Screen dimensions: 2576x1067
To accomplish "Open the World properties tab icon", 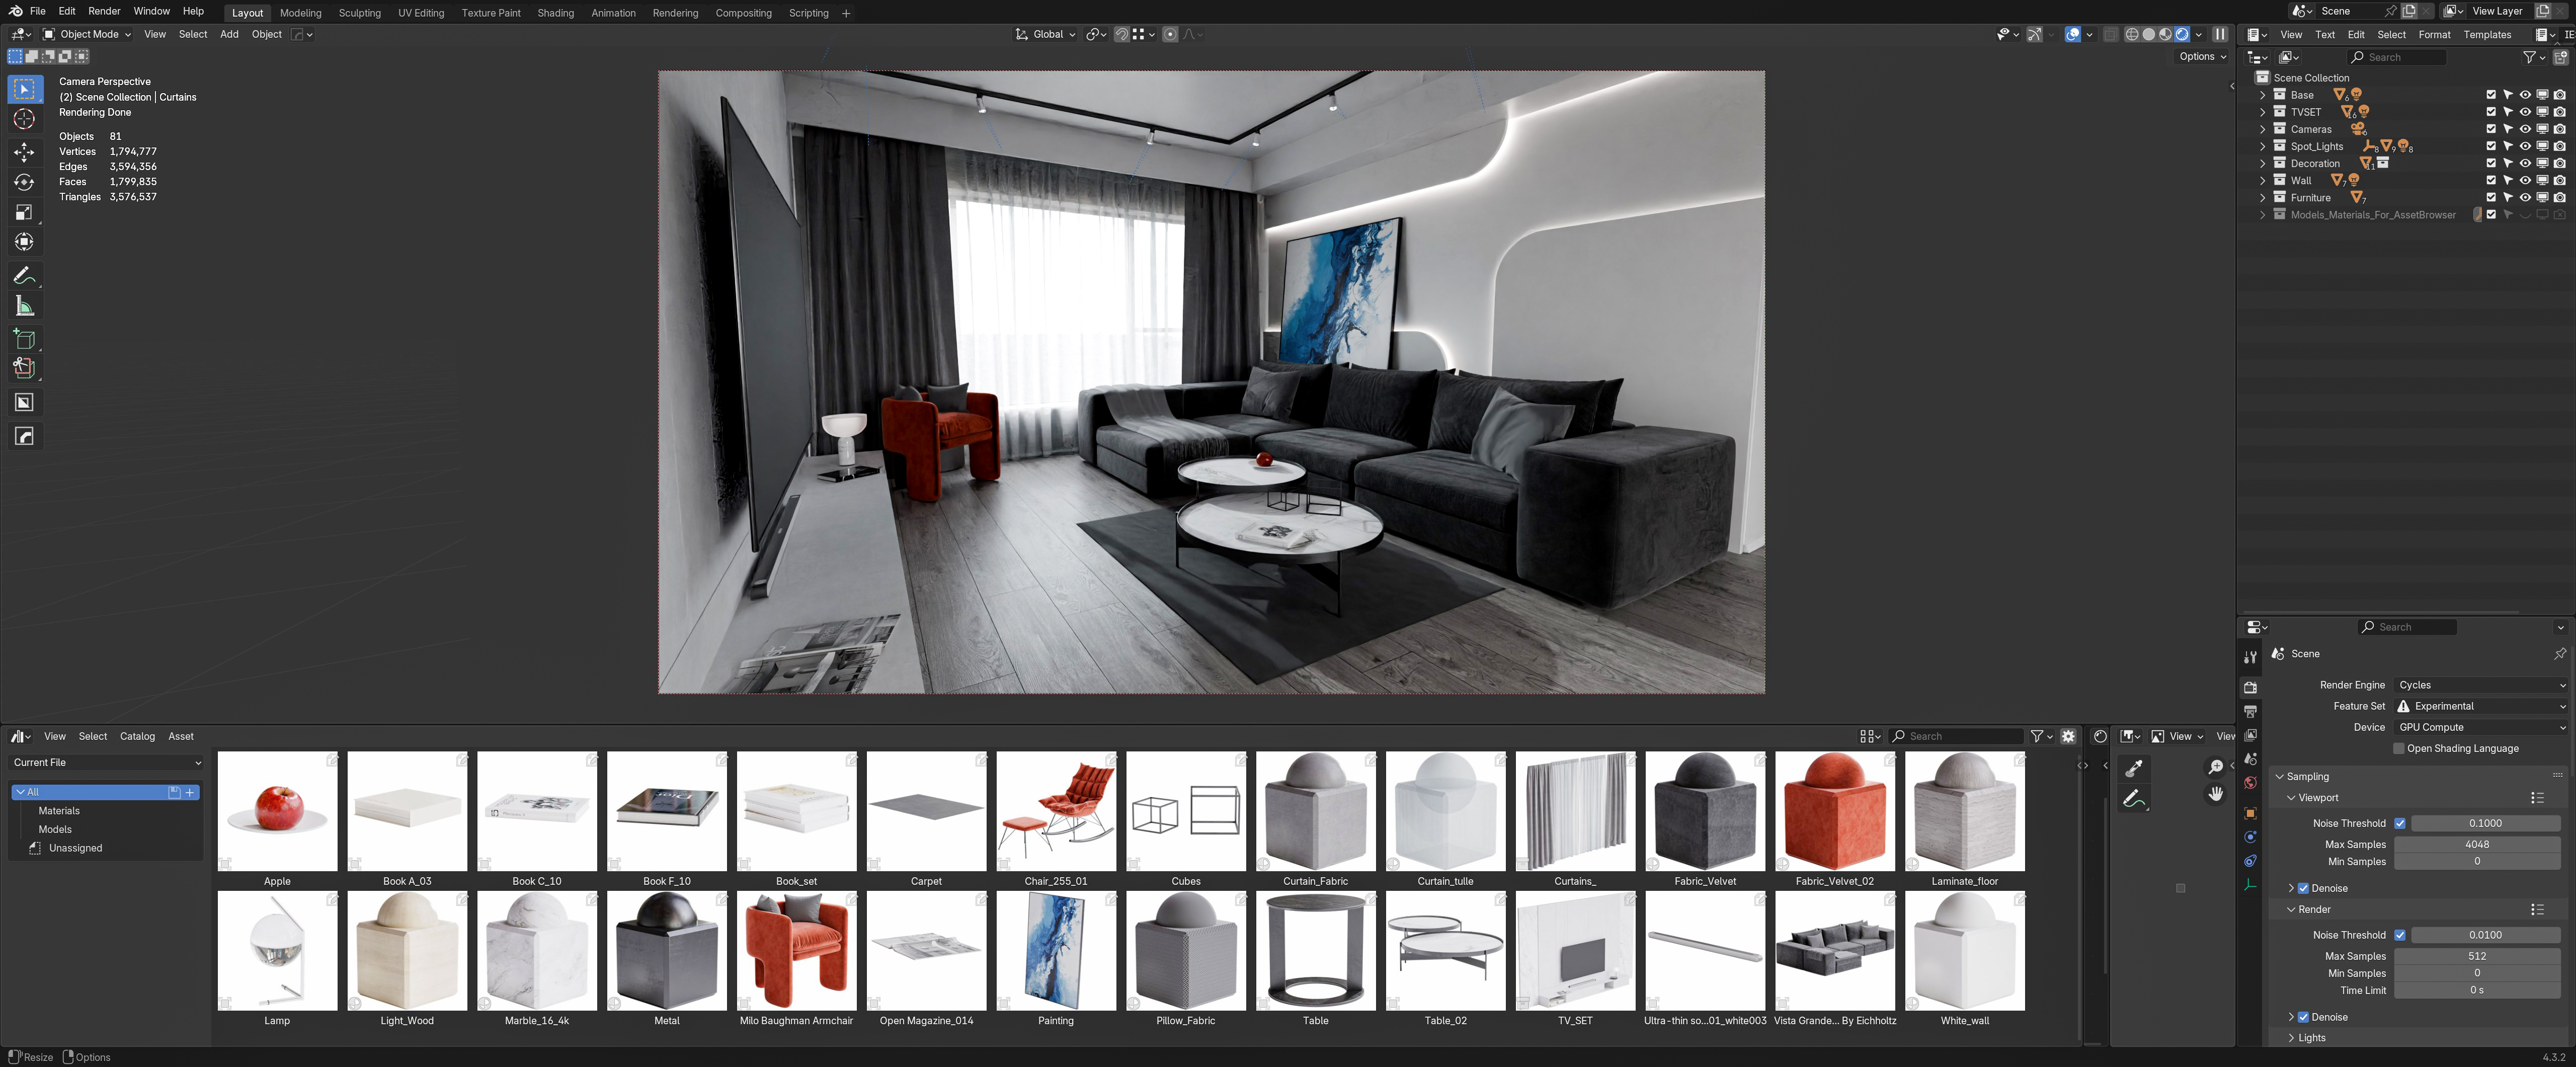I will [2250, 783].
